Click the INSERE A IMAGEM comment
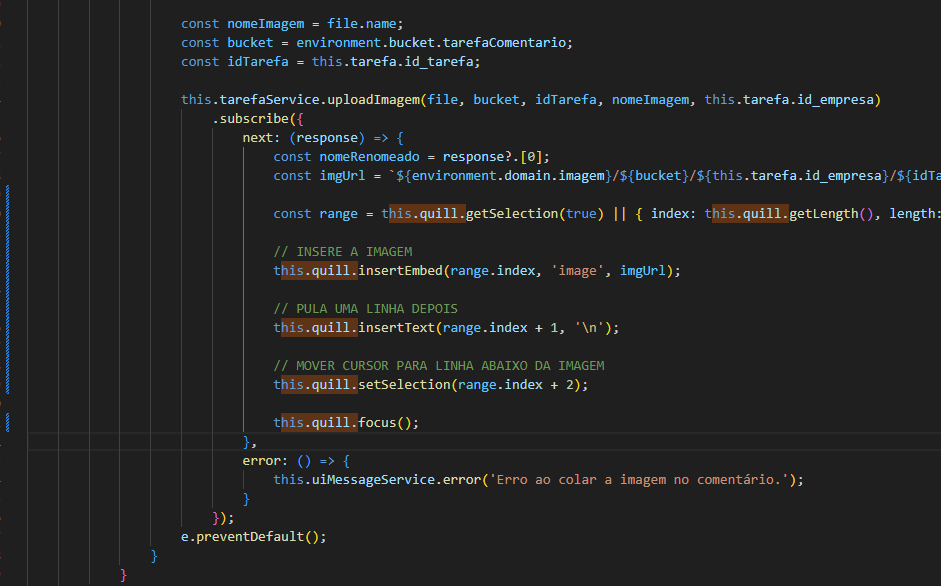 click(x=342, y=251)
